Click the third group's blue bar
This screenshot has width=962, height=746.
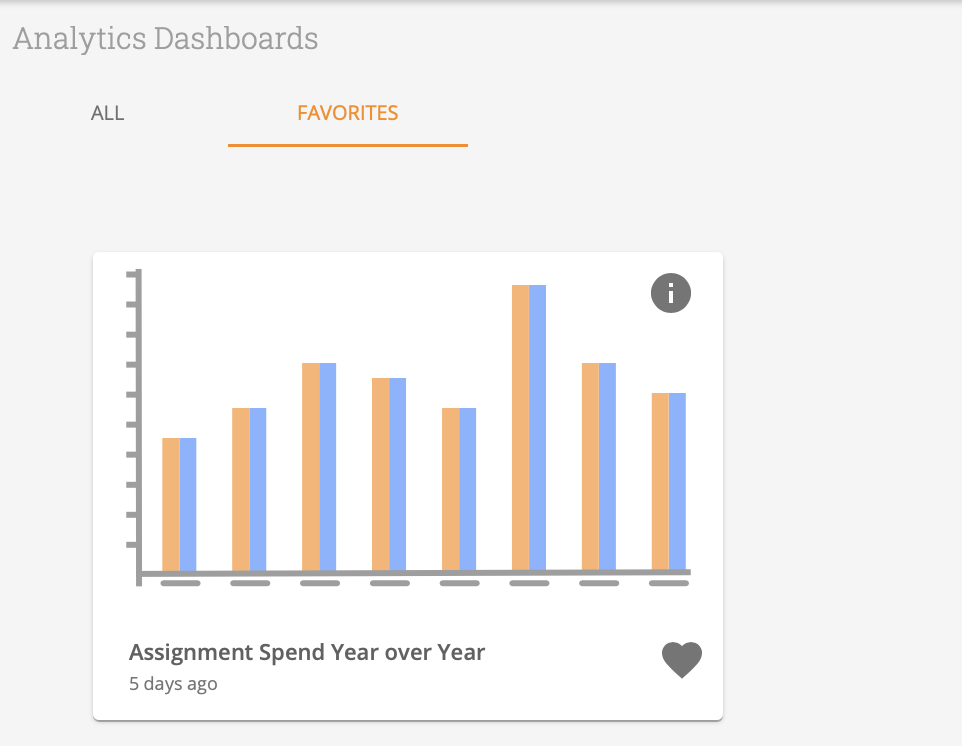(328, 466)
